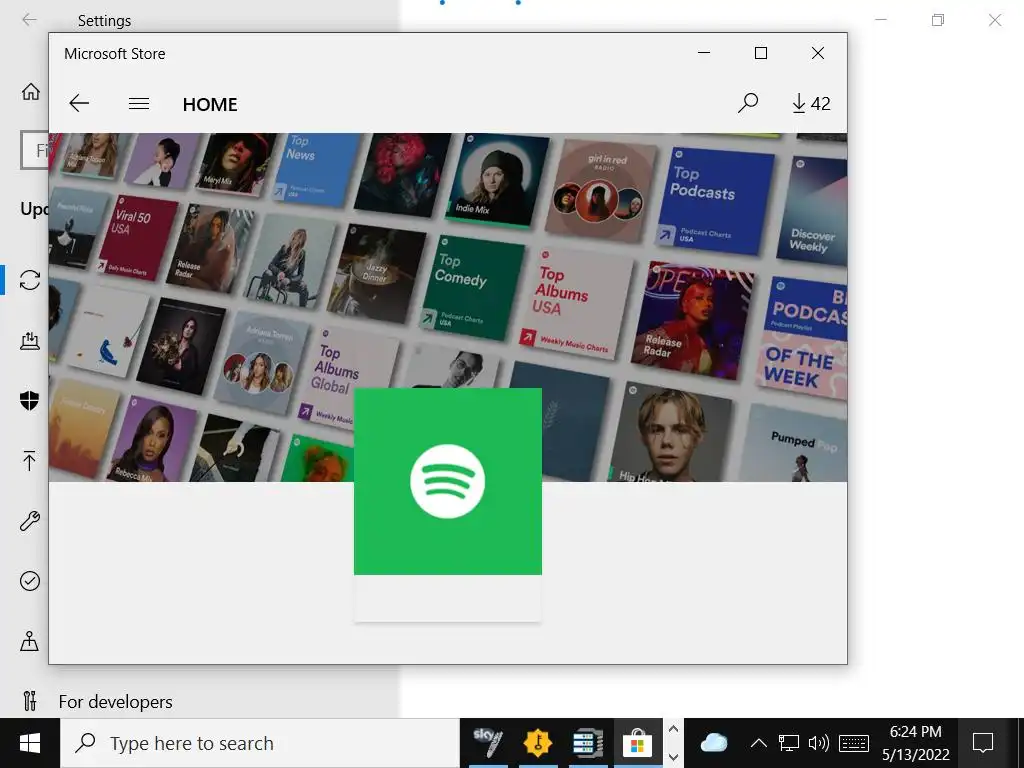The image size is (1024, 768).
Task: Click the taskbar search box
Action: point(260,743)
